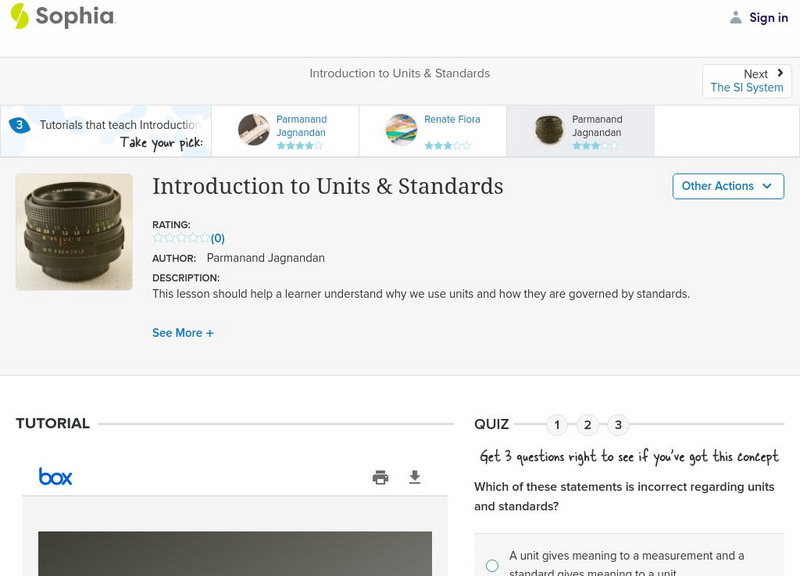Viewport: 800px width, 576px height.
Task: Open The SI System next lesson link
Action: [747, 88]
